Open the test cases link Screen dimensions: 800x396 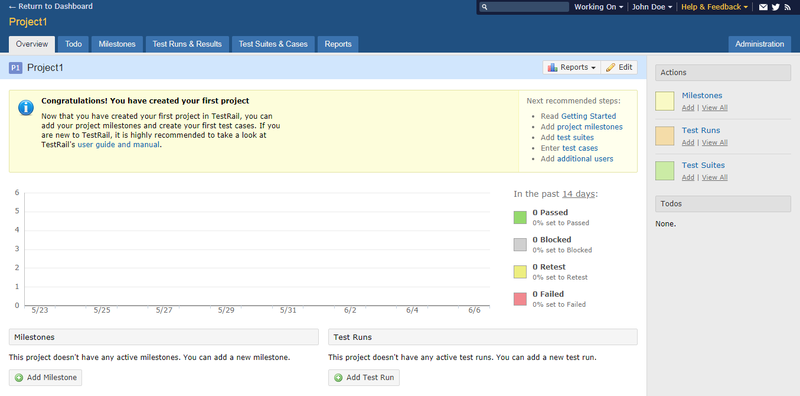[x=580, y=148]
